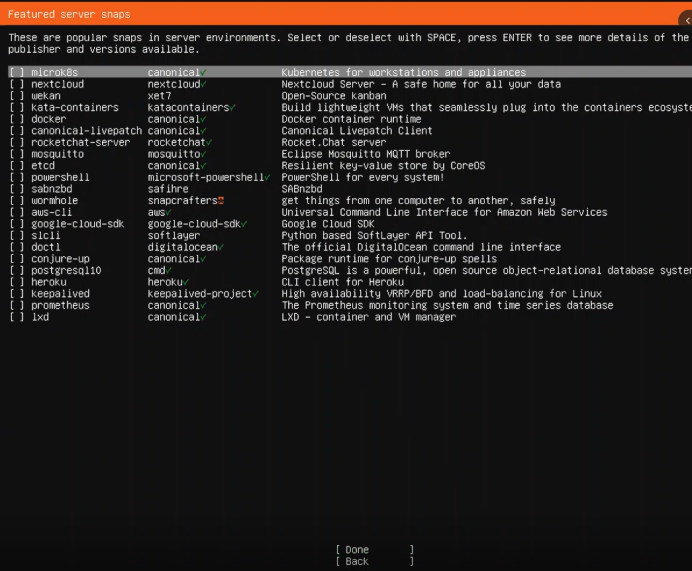Image resolution: width=692 pixels, height=571 pixels.
Task: Click verified checkmark next to keepalived-project
Action: tap(256, 294)
